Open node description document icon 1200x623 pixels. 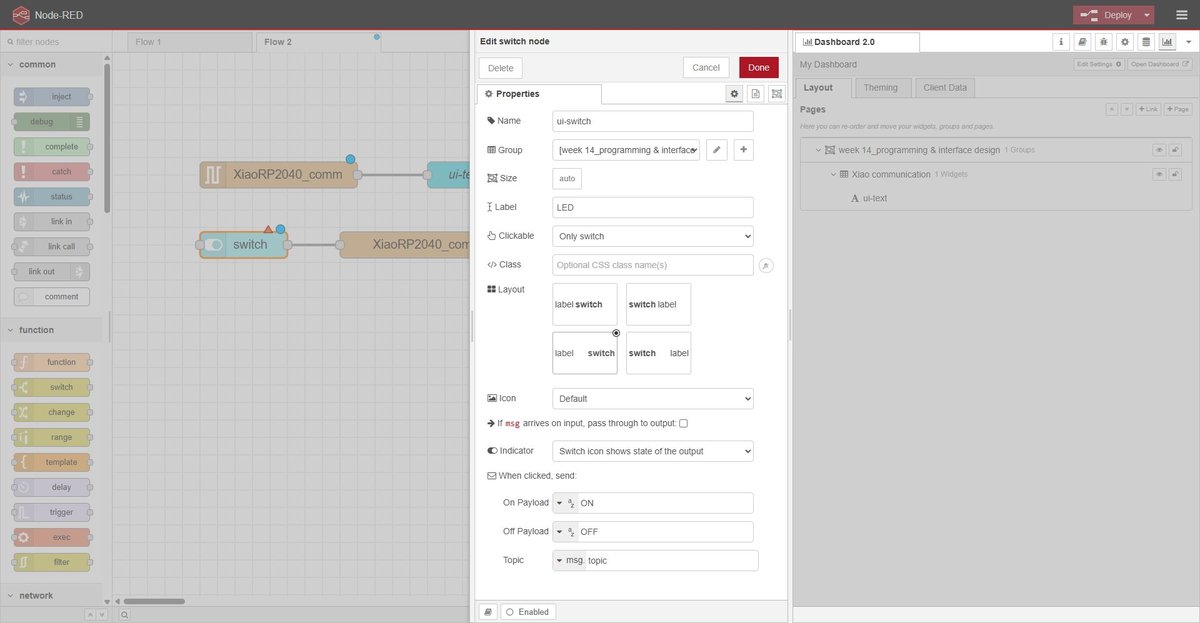[756, 94]
